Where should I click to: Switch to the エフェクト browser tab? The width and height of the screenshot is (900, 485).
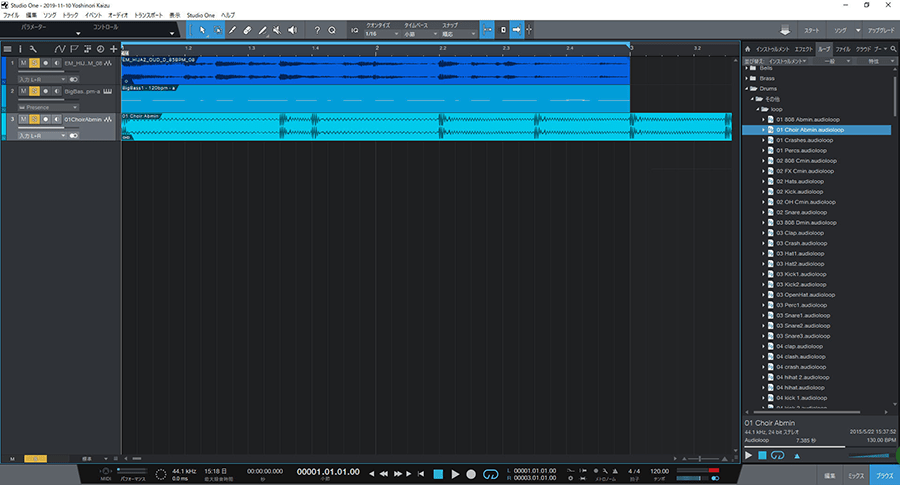tap(804, 48)
